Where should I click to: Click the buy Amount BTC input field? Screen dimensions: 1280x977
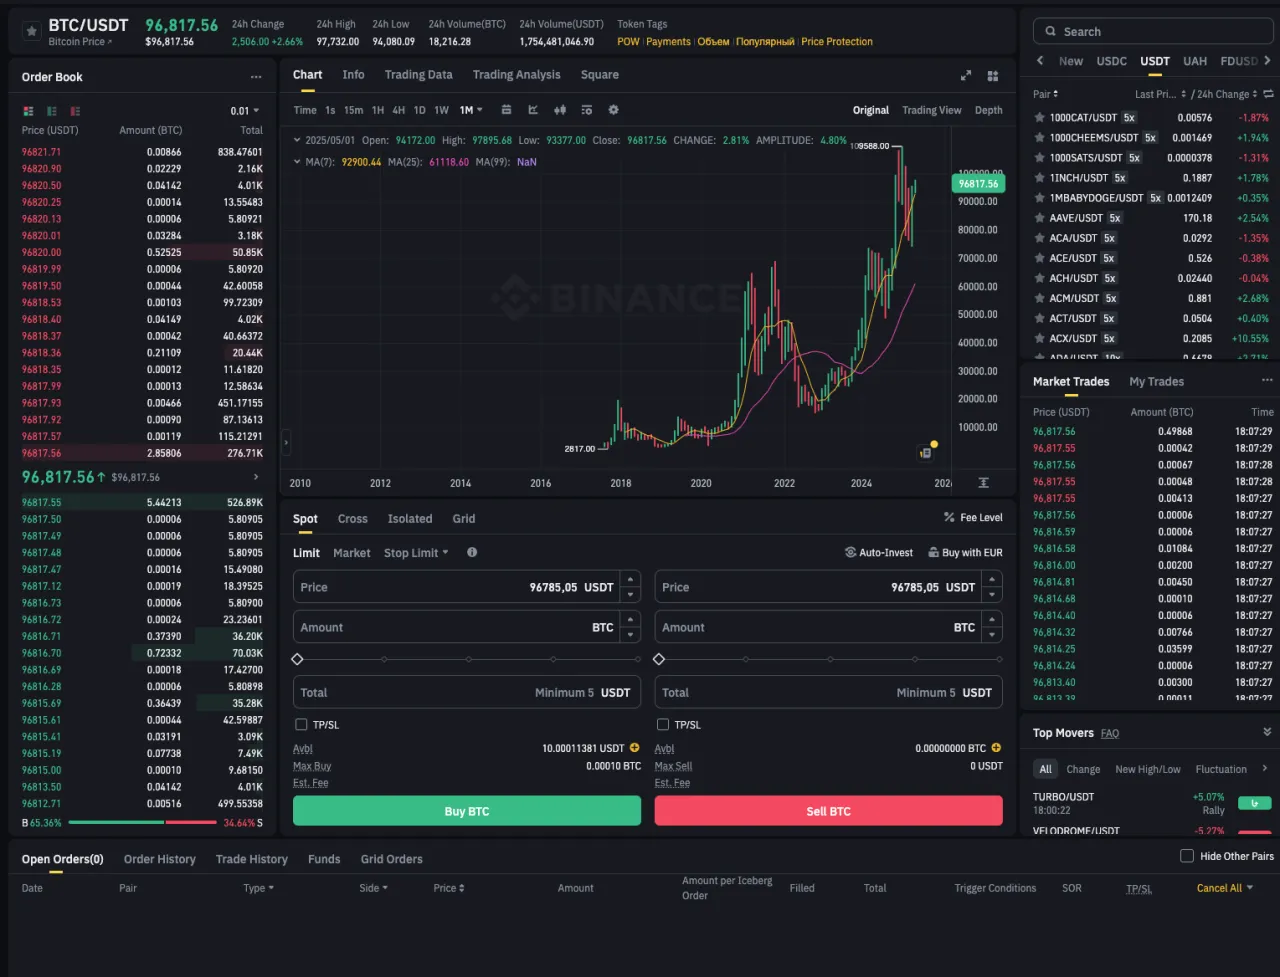pyautogui.click(x=467, y=628)
